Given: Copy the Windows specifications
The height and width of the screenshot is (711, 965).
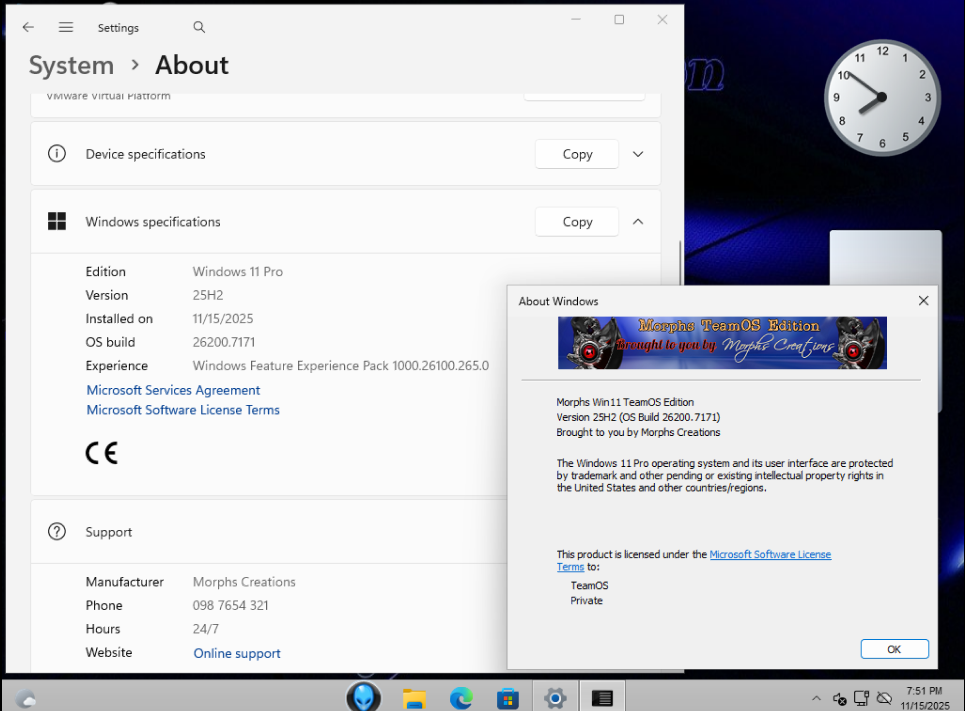Looking at the screenshot, I should pyautogui.click(x=577, y=222).
